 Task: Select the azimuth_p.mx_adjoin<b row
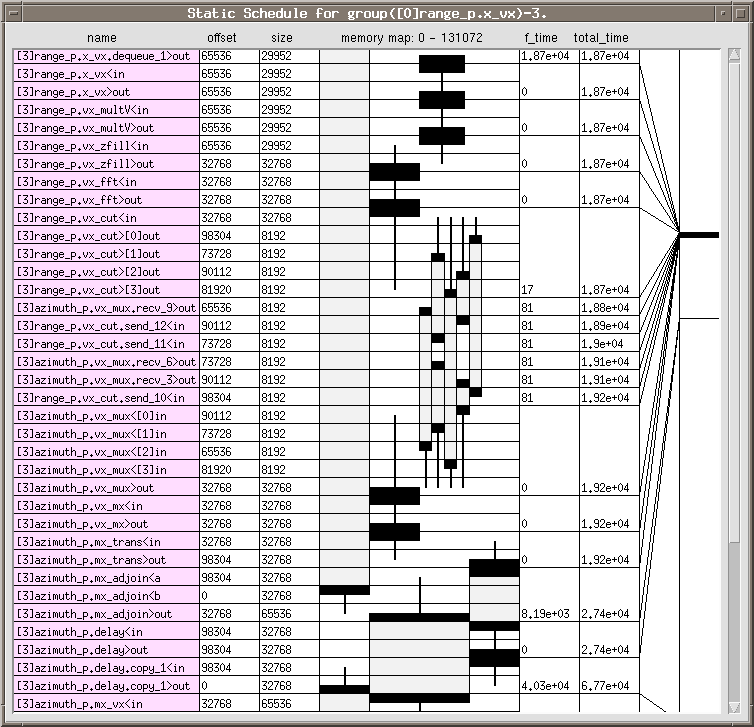point(104,596)
